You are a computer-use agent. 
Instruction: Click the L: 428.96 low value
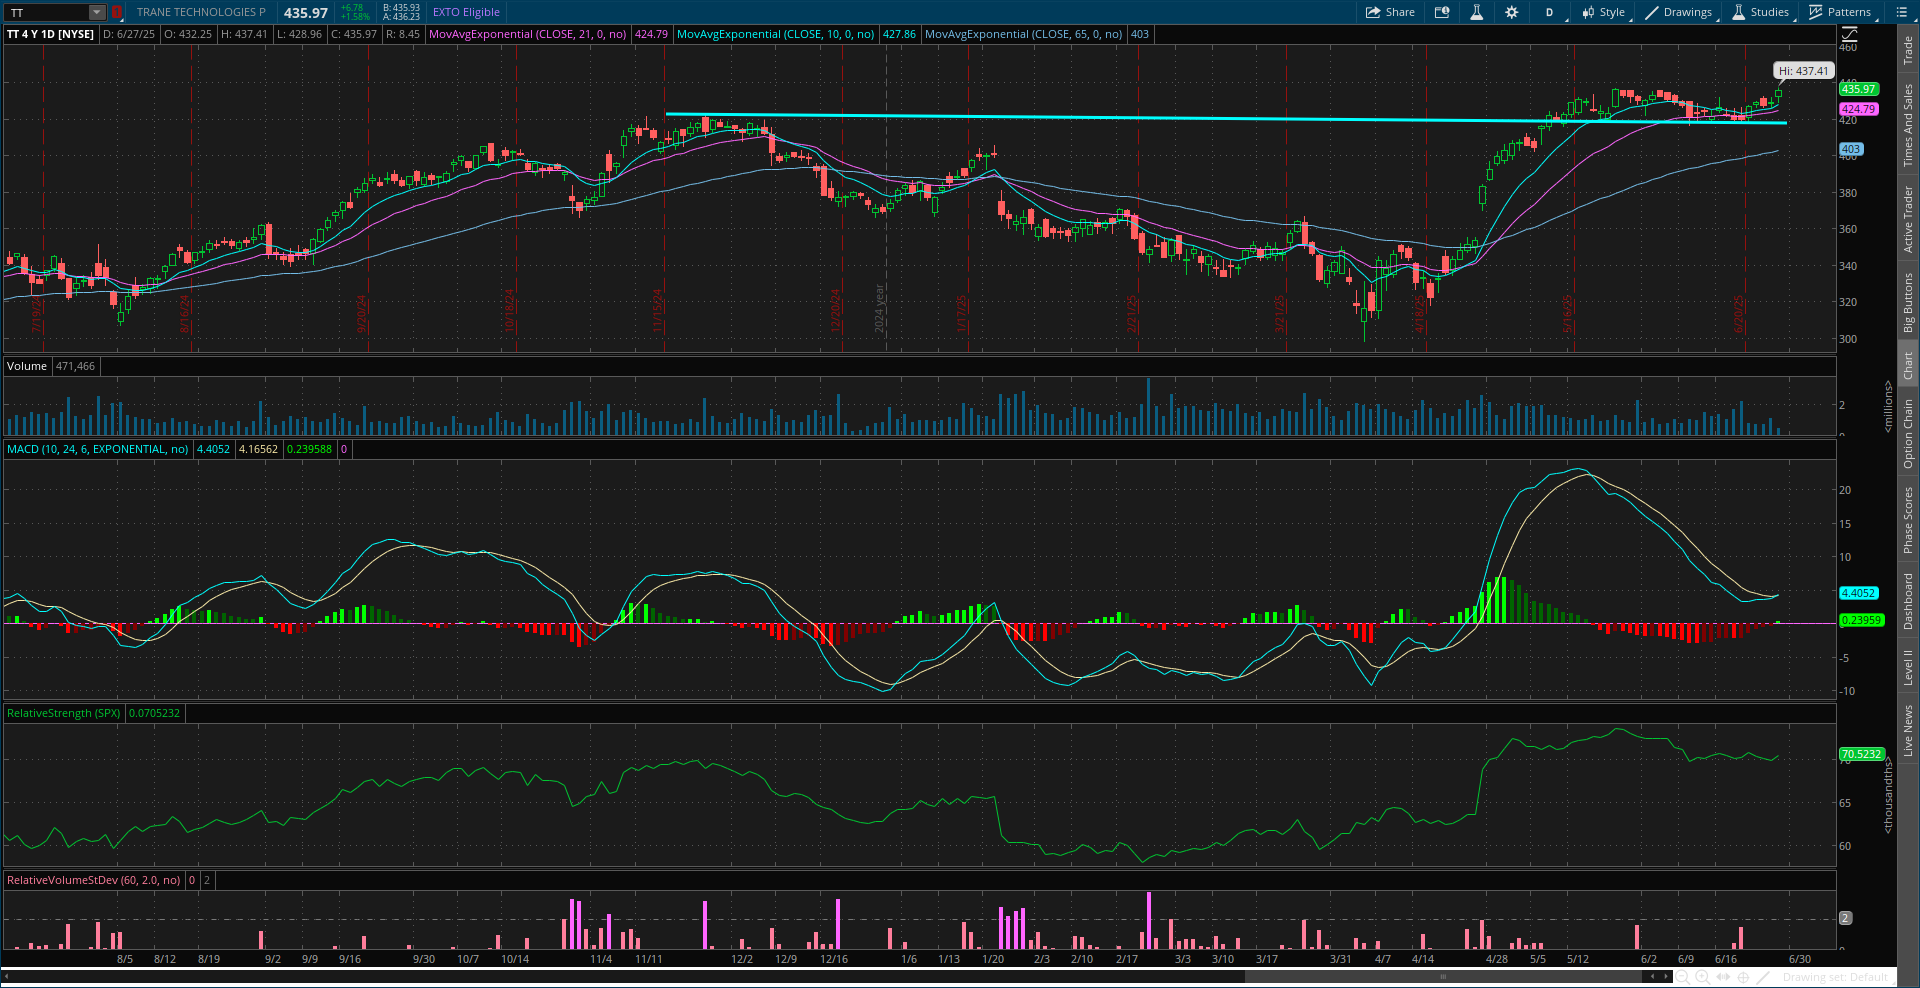pos(299,34)
